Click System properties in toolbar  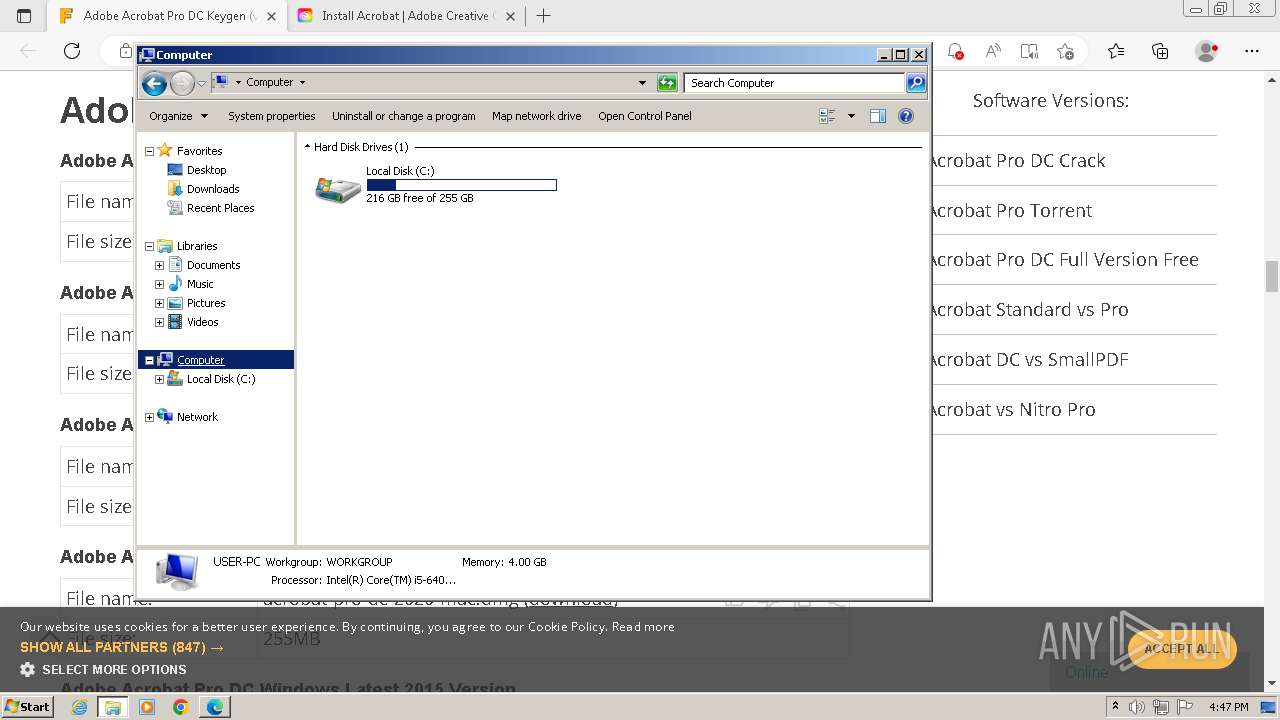[x=271, y=116]
